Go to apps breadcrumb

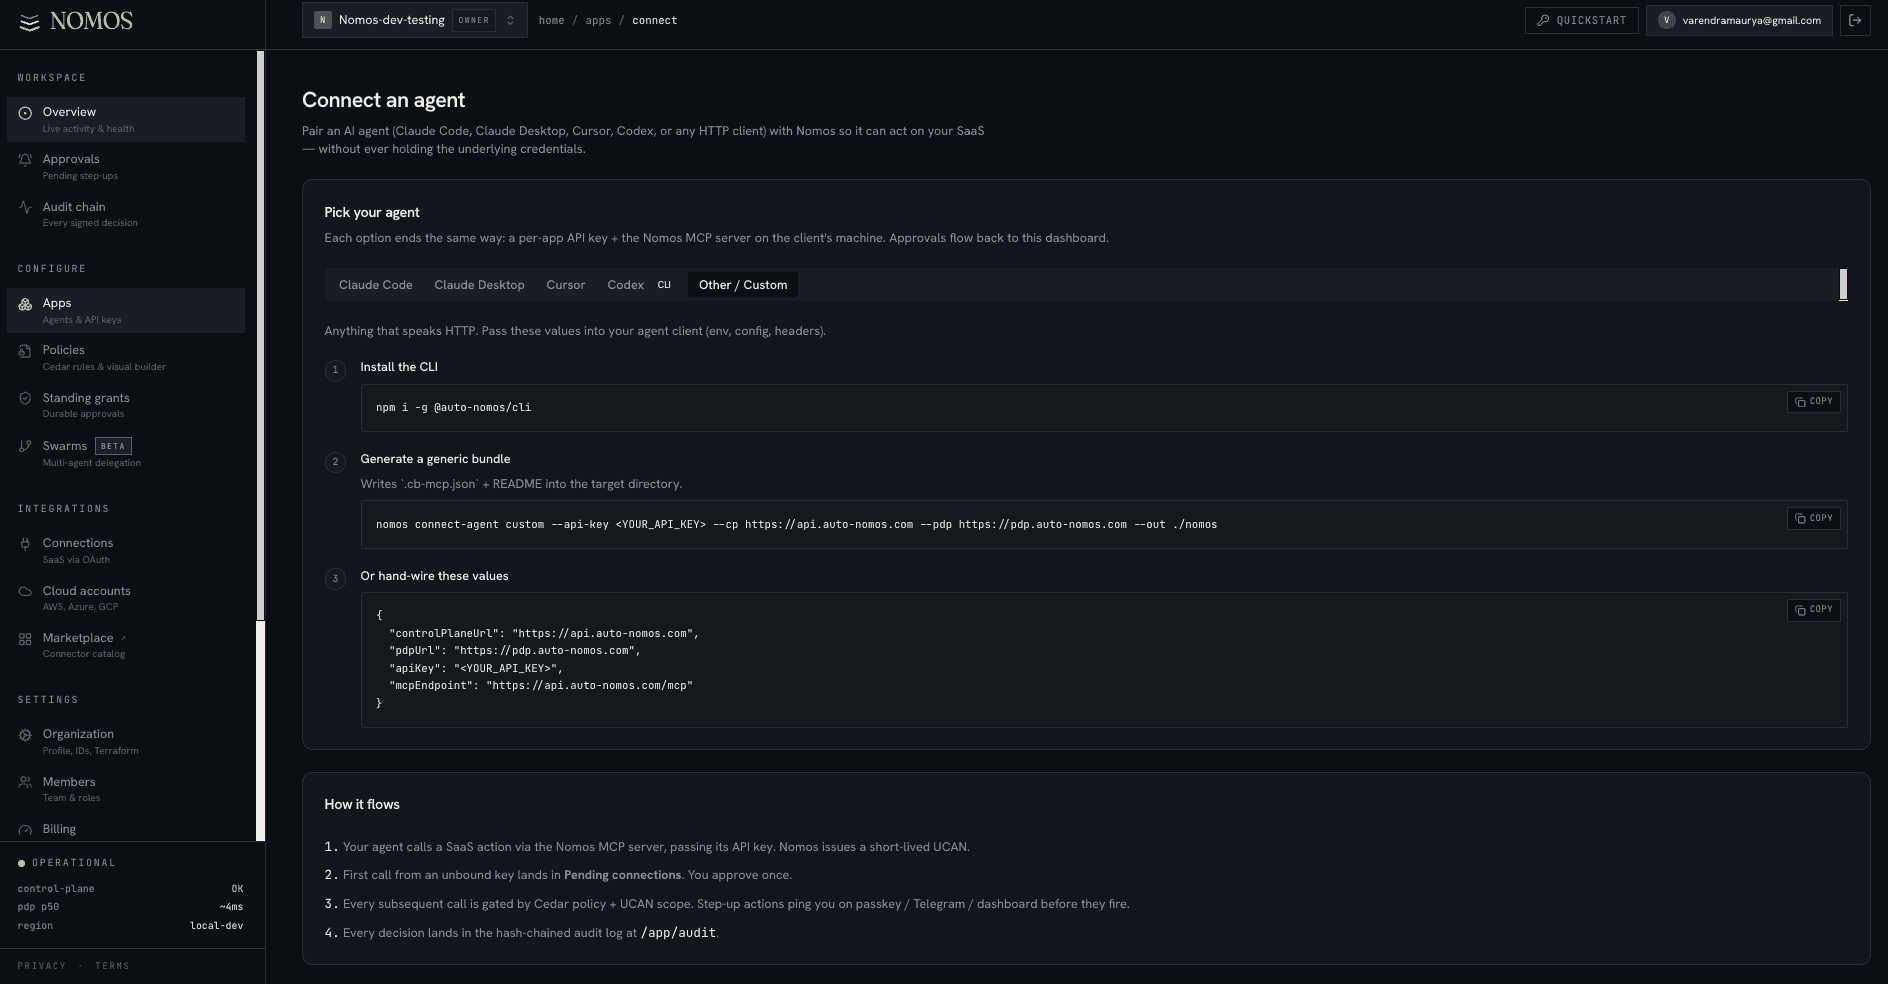[598, 20]
